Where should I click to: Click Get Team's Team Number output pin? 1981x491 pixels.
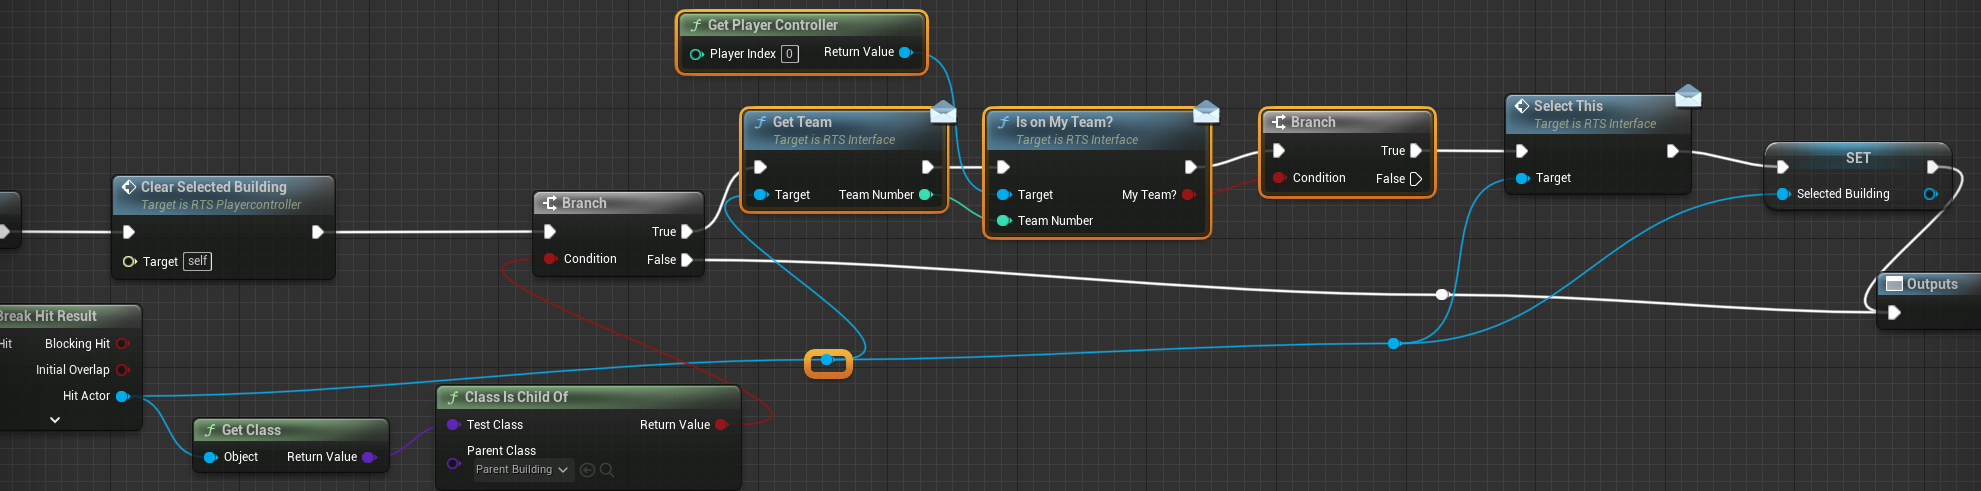coord(926,195)
